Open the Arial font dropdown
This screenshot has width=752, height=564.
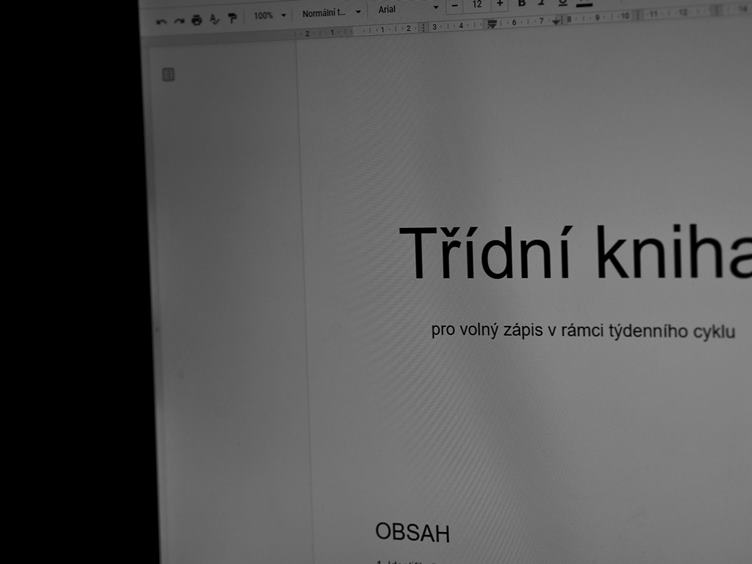408,9
